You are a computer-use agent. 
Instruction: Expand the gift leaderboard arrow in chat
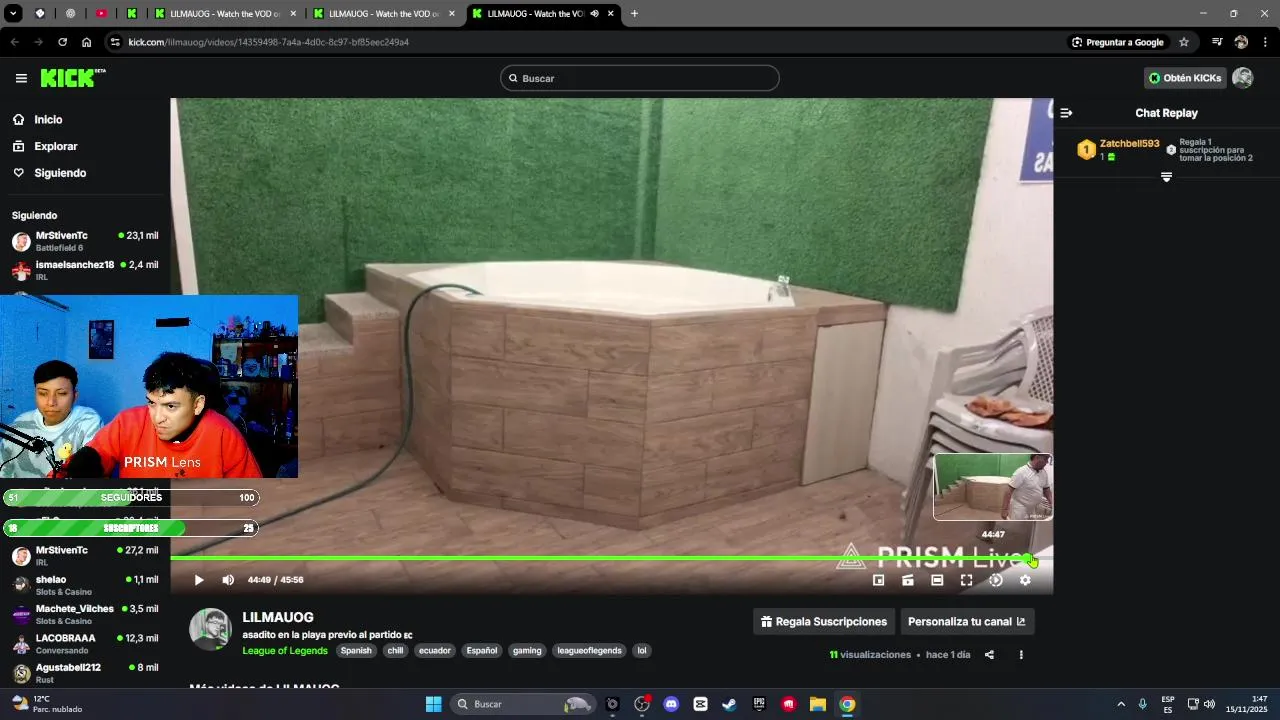pos(1166,177)
